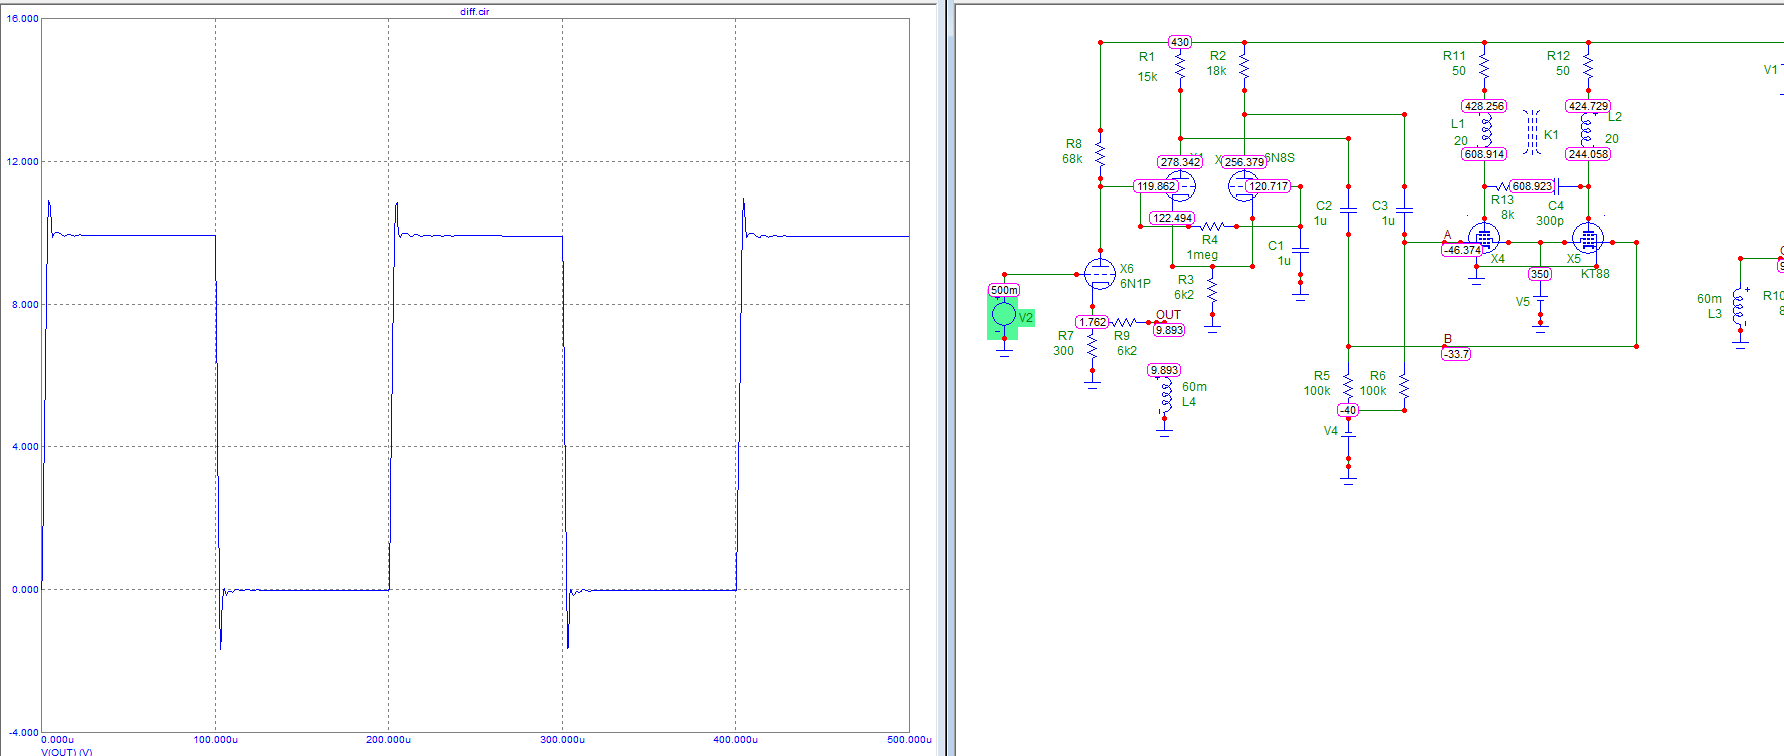Select capacitor C1 symbol

(x=1300, y=250)
